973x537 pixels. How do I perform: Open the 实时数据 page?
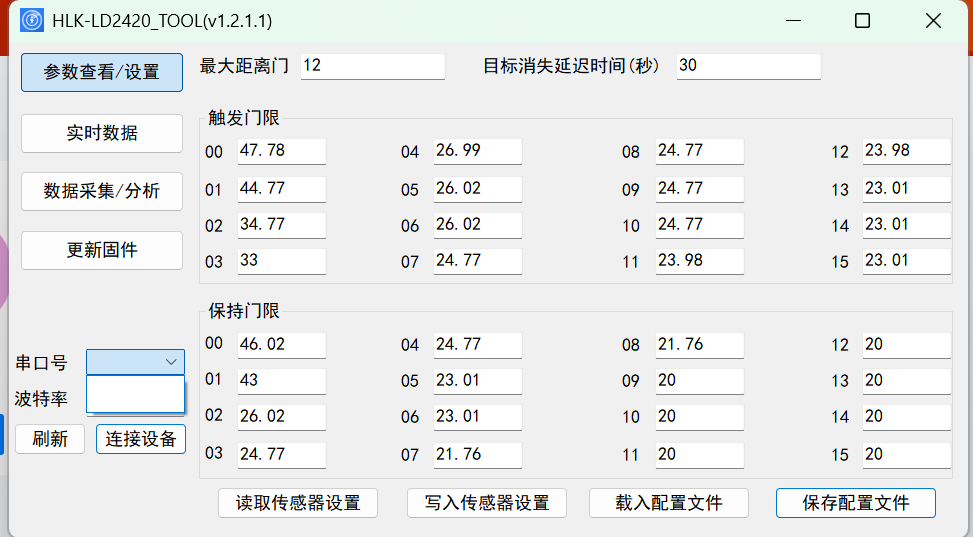coord(102,133)
